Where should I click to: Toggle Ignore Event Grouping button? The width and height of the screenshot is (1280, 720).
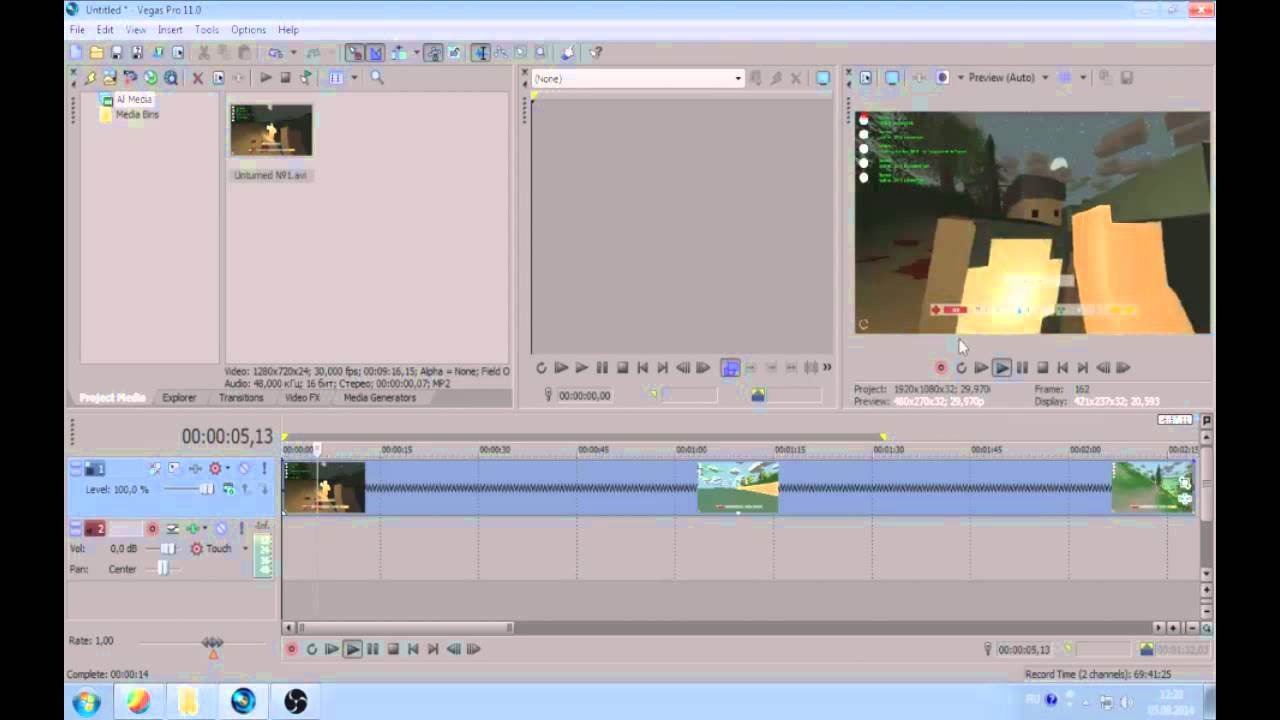pyautogui.click(x=455, y=52)
